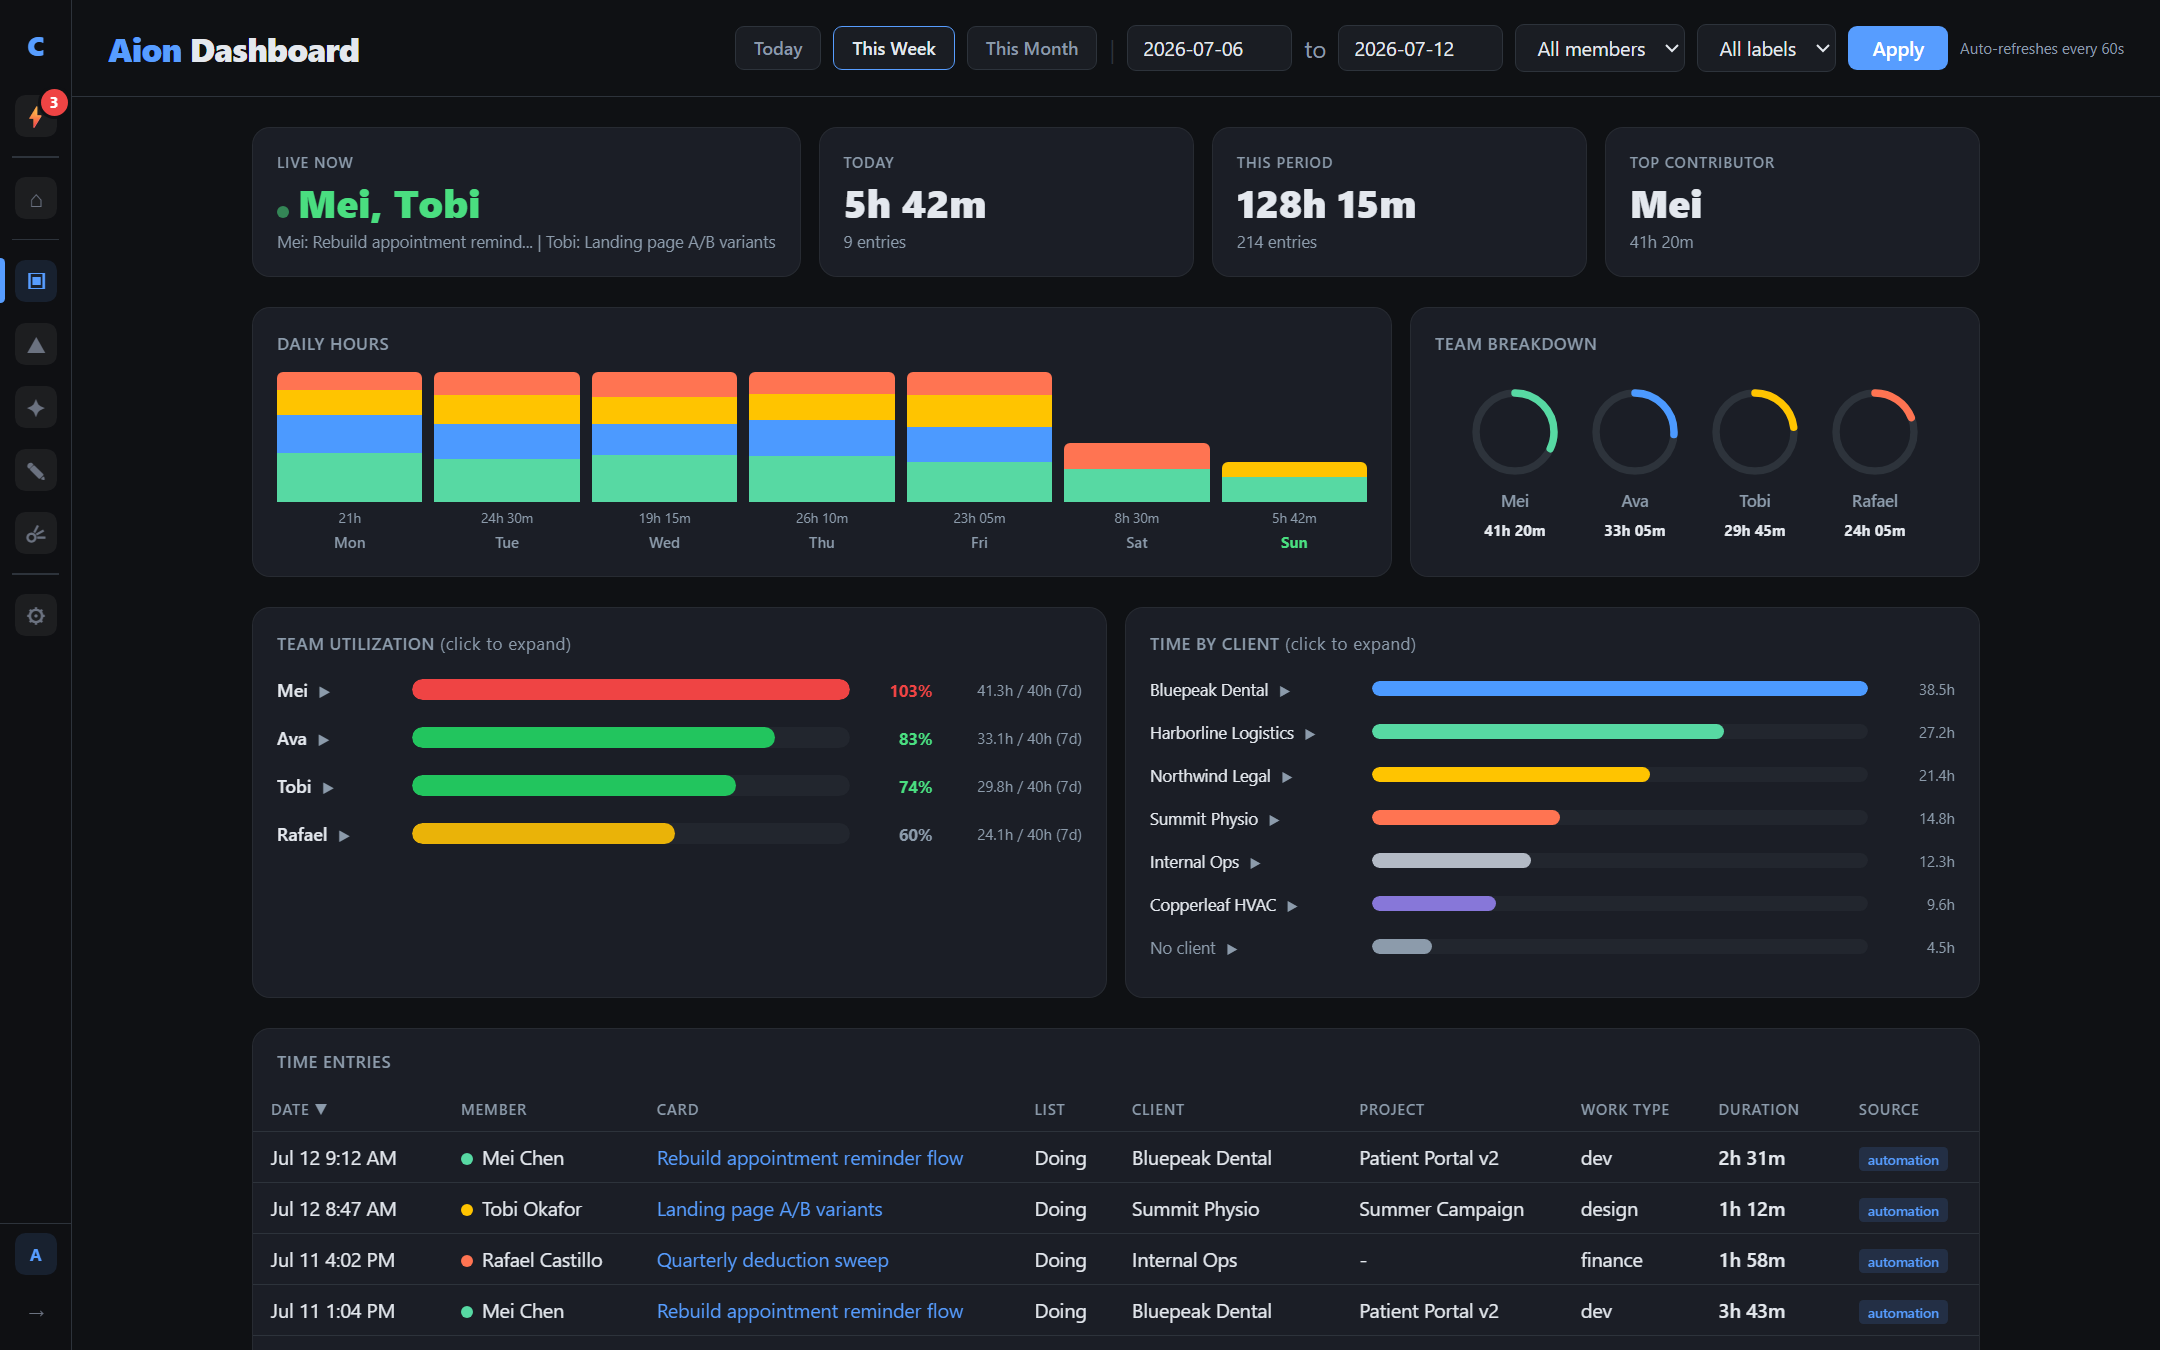Go to the home icon in sidebar
The width and height of the screenshot is (2160, 1350).
(36, 199)
